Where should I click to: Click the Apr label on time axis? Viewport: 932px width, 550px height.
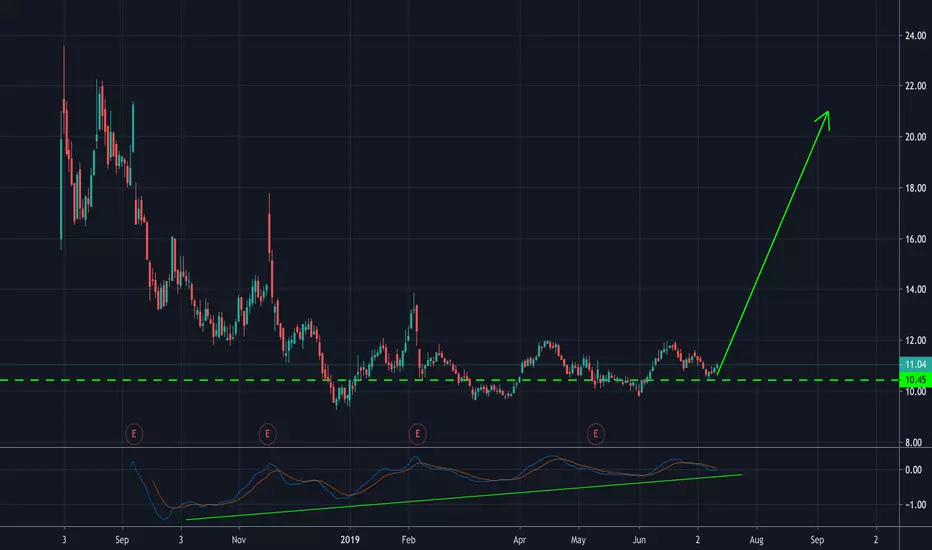pos(519,540)
